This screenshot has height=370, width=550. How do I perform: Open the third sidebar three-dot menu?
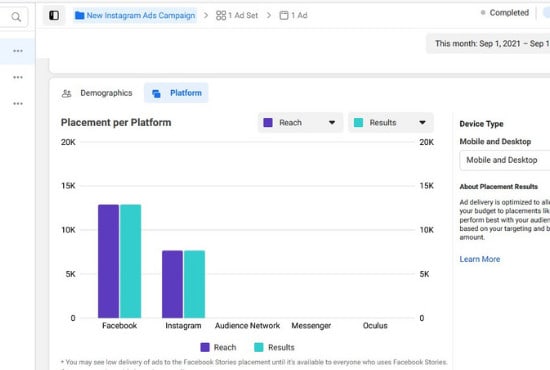(18, 103)
